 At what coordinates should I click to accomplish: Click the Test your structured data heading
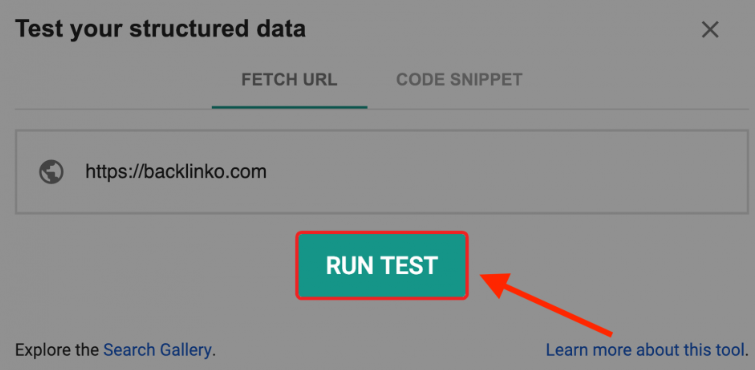[160, 29]
